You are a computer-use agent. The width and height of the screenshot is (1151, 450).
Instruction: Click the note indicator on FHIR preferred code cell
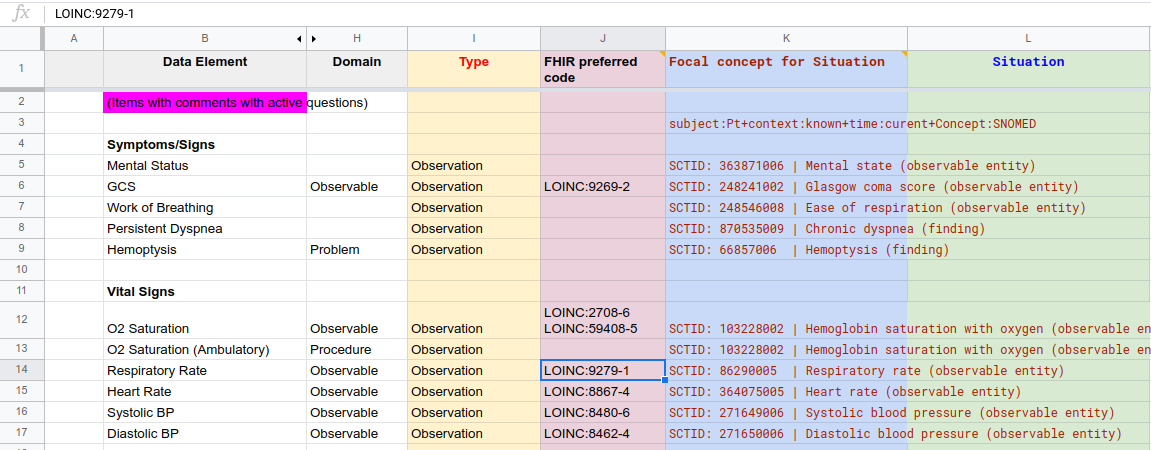pos(661,54)
